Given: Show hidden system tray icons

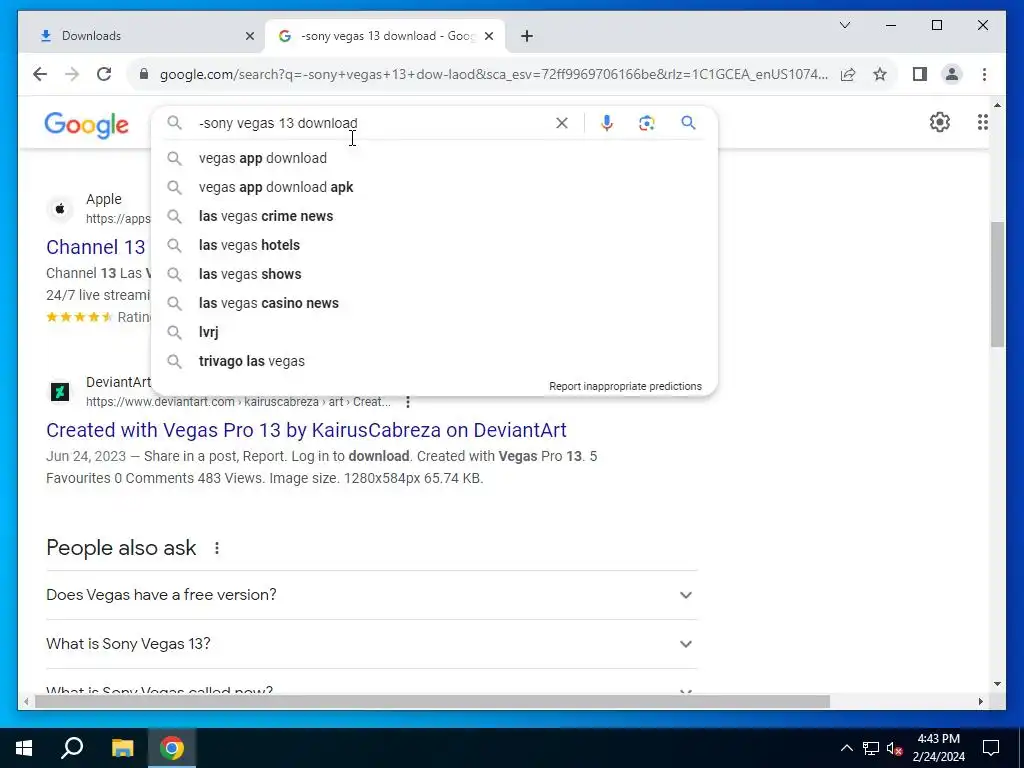Looking at the screenshot, I should pos(846,748).
